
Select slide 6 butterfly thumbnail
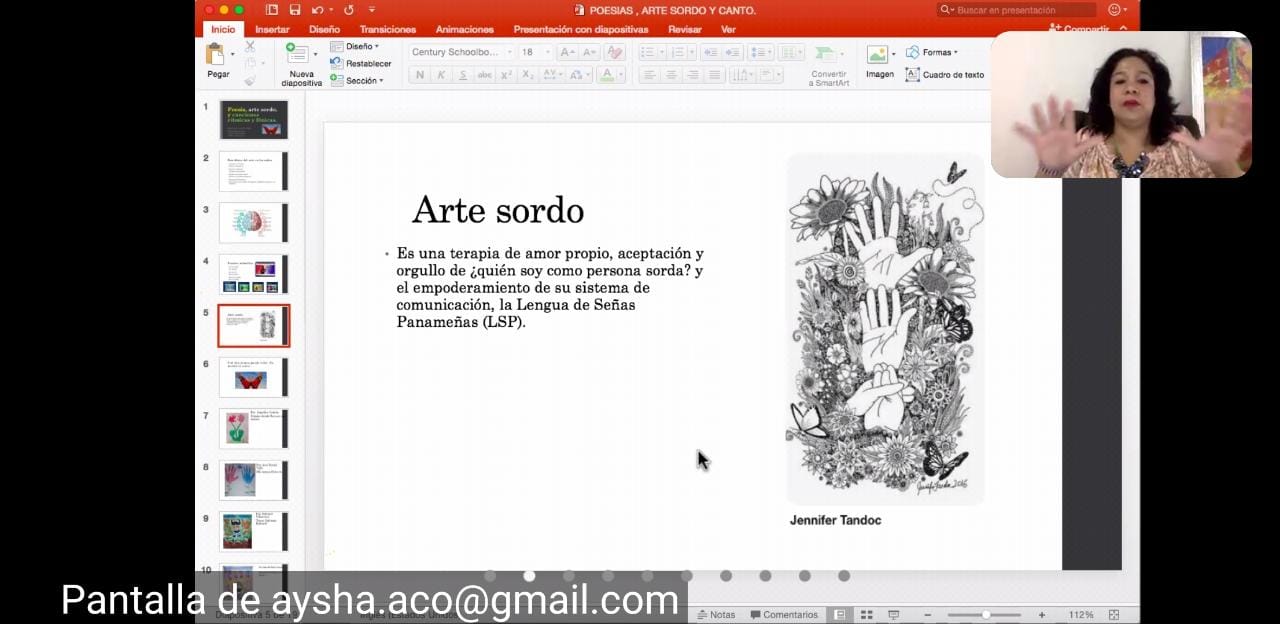tap(254, 377)
